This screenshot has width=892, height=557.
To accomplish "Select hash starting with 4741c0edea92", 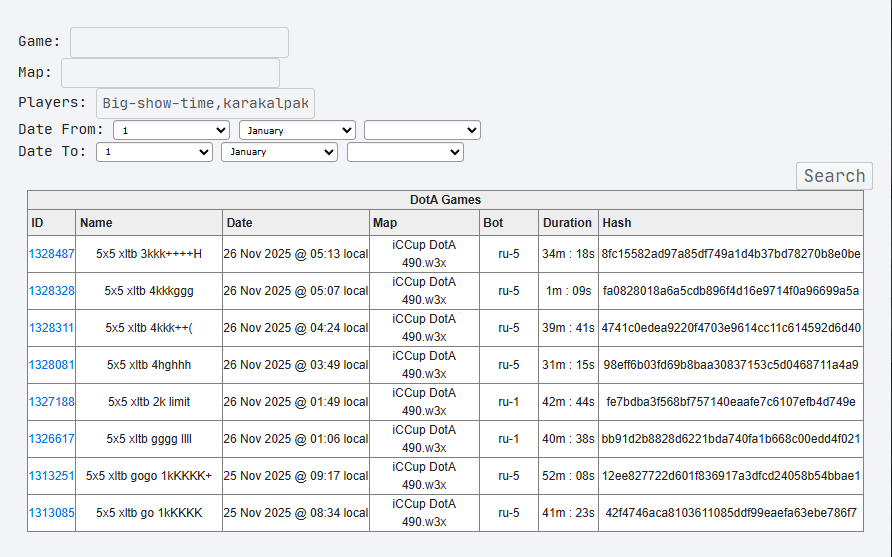I will (x=731, y=328).
